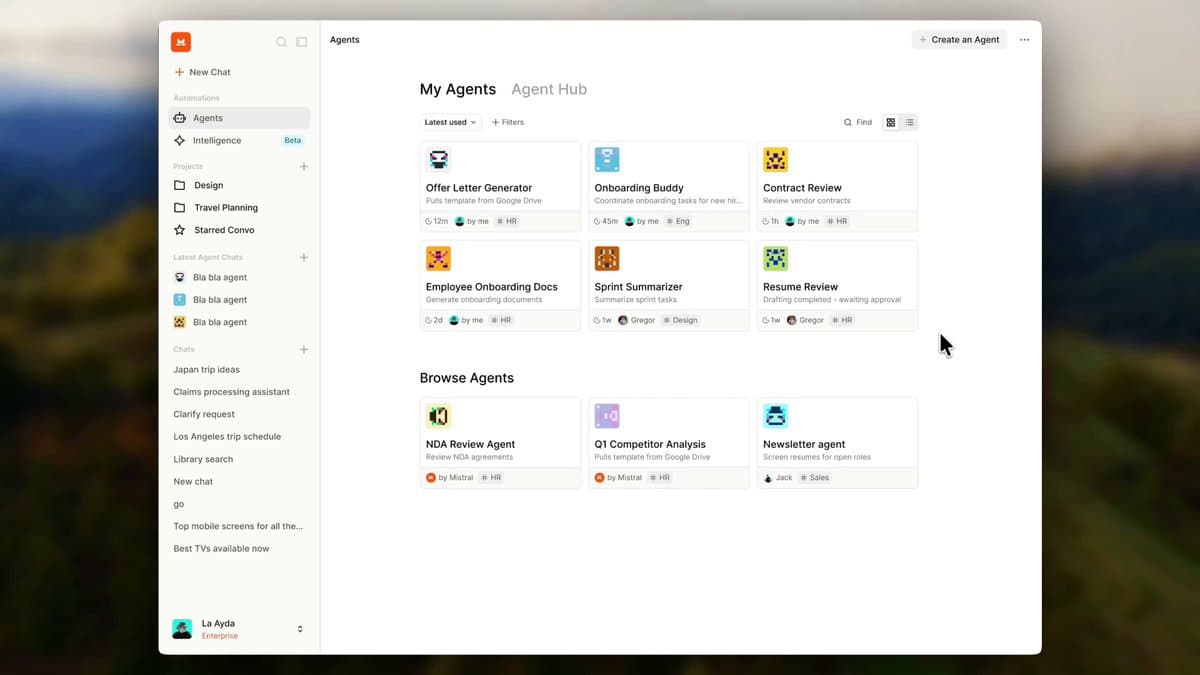
Task: Open Sprint Summarizer agent icon
Action: point(607,258)
